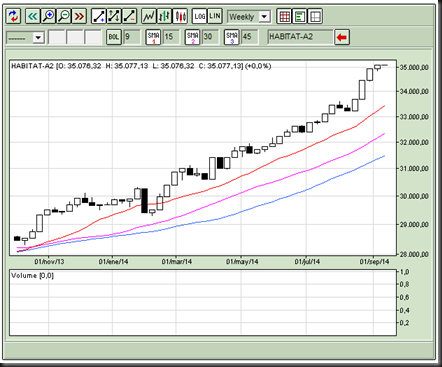The image size is (442, 367).
Task: Toggle the SMA 3 moving average
Action: click(x=232, y=37)
